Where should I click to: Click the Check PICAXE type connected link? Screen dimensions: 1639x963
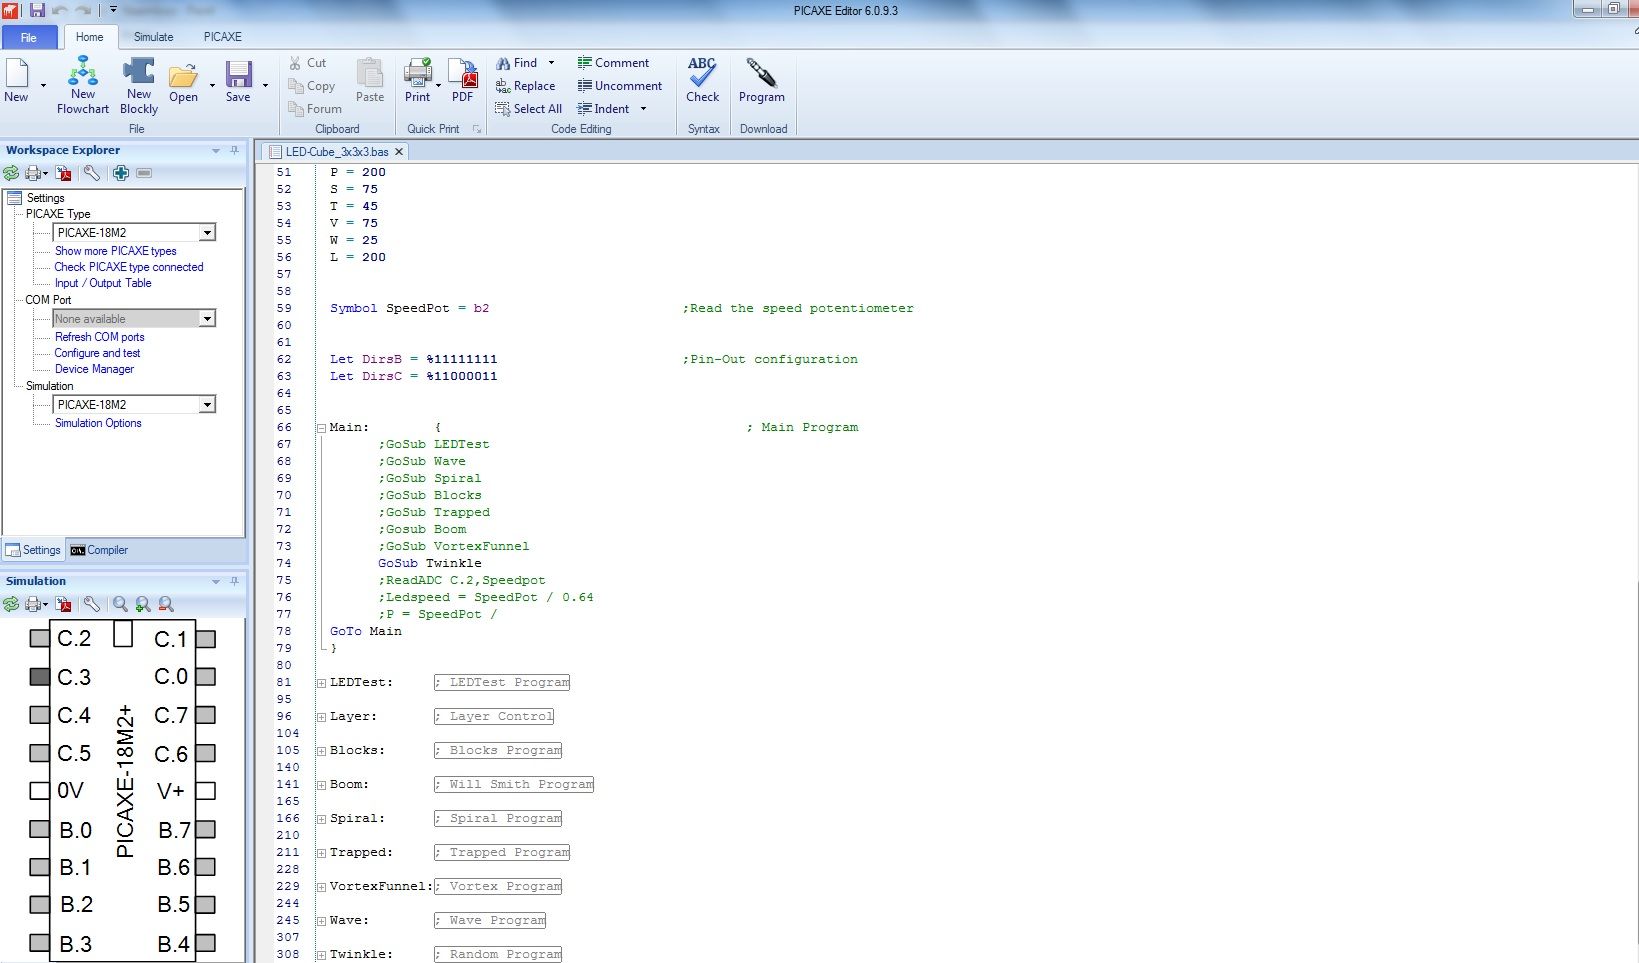[128, 267]
